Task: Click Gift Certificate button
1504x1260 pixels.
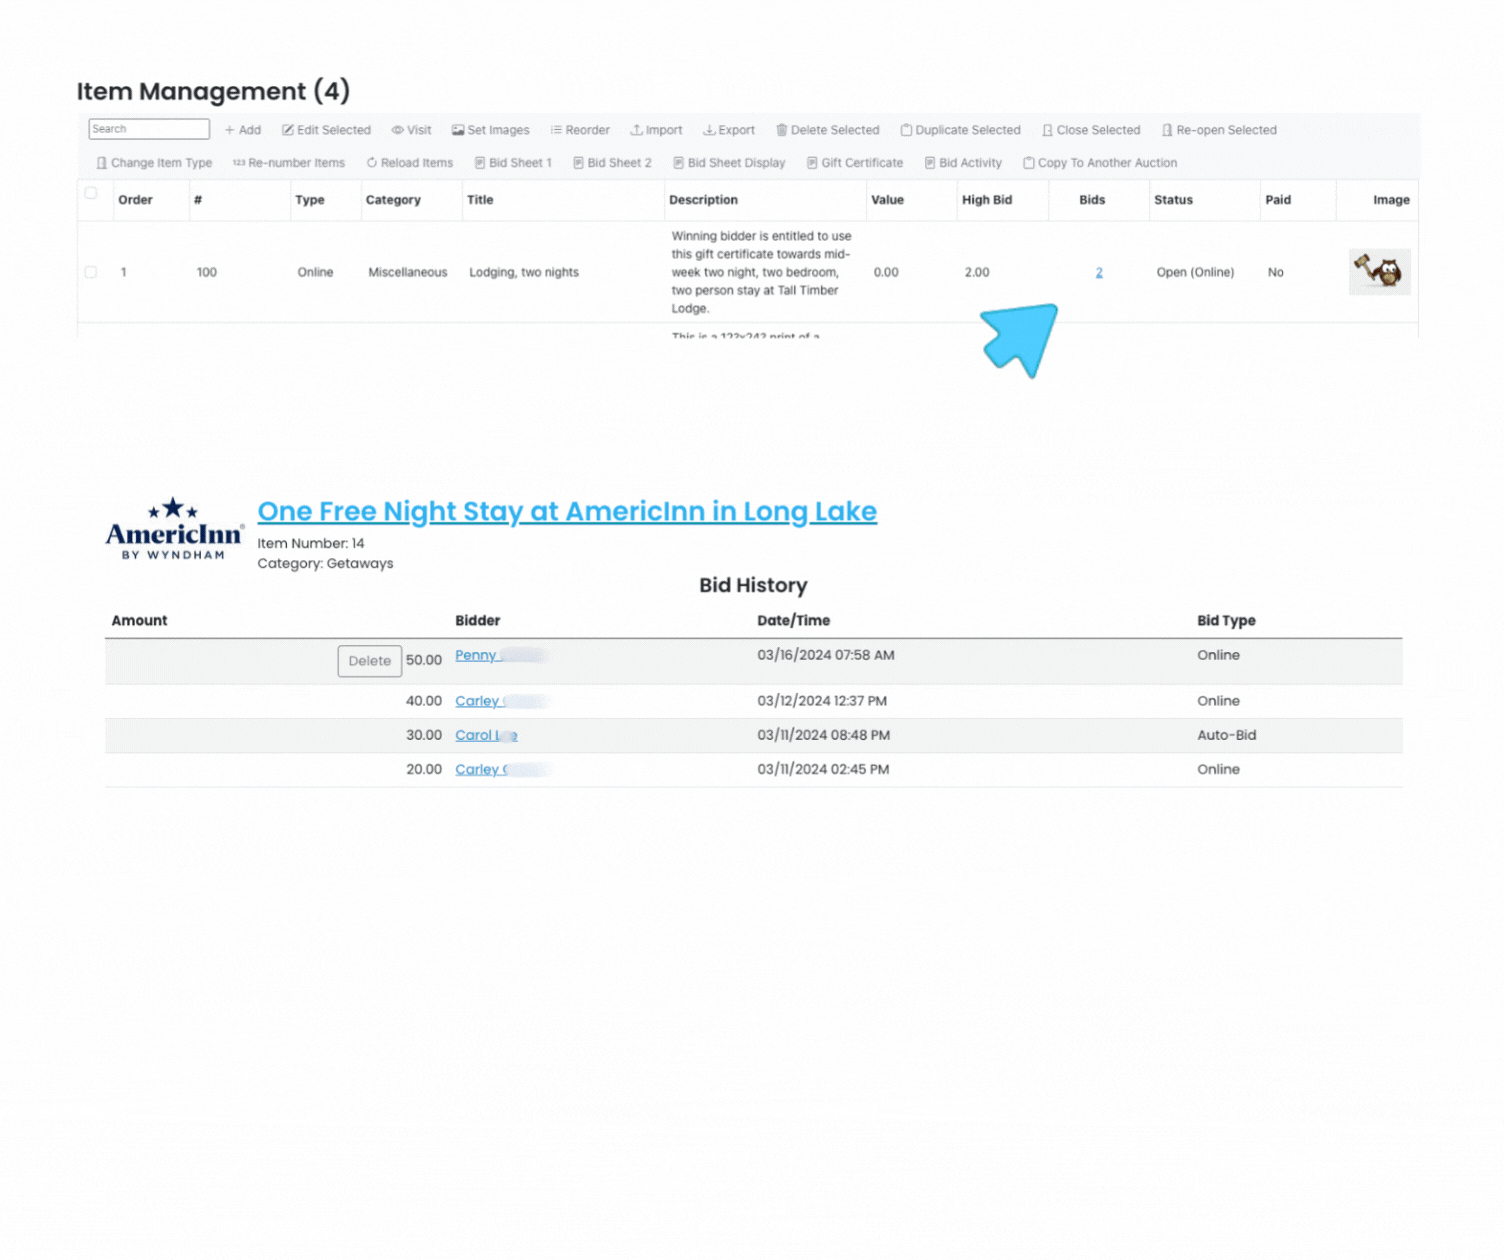Action: click(855, 163)
